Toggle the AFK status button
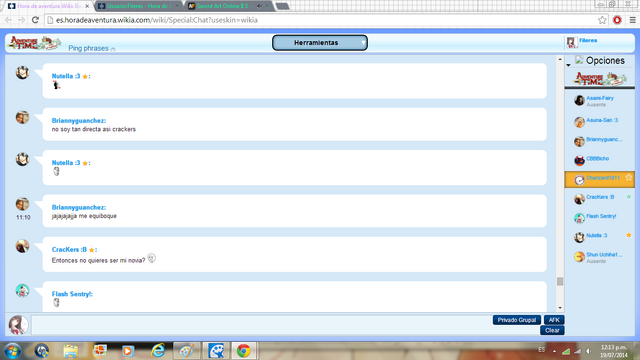Screen dimensions: 640x360 pyautogui.click(x=554, y=320)
